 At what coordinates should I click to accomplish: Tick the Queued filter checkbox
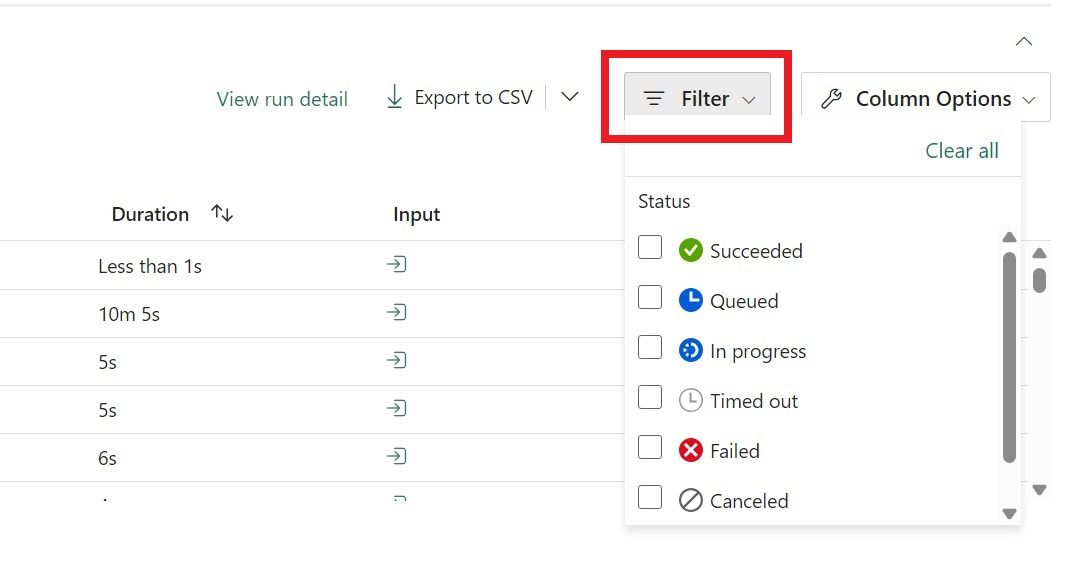(650, 298)
